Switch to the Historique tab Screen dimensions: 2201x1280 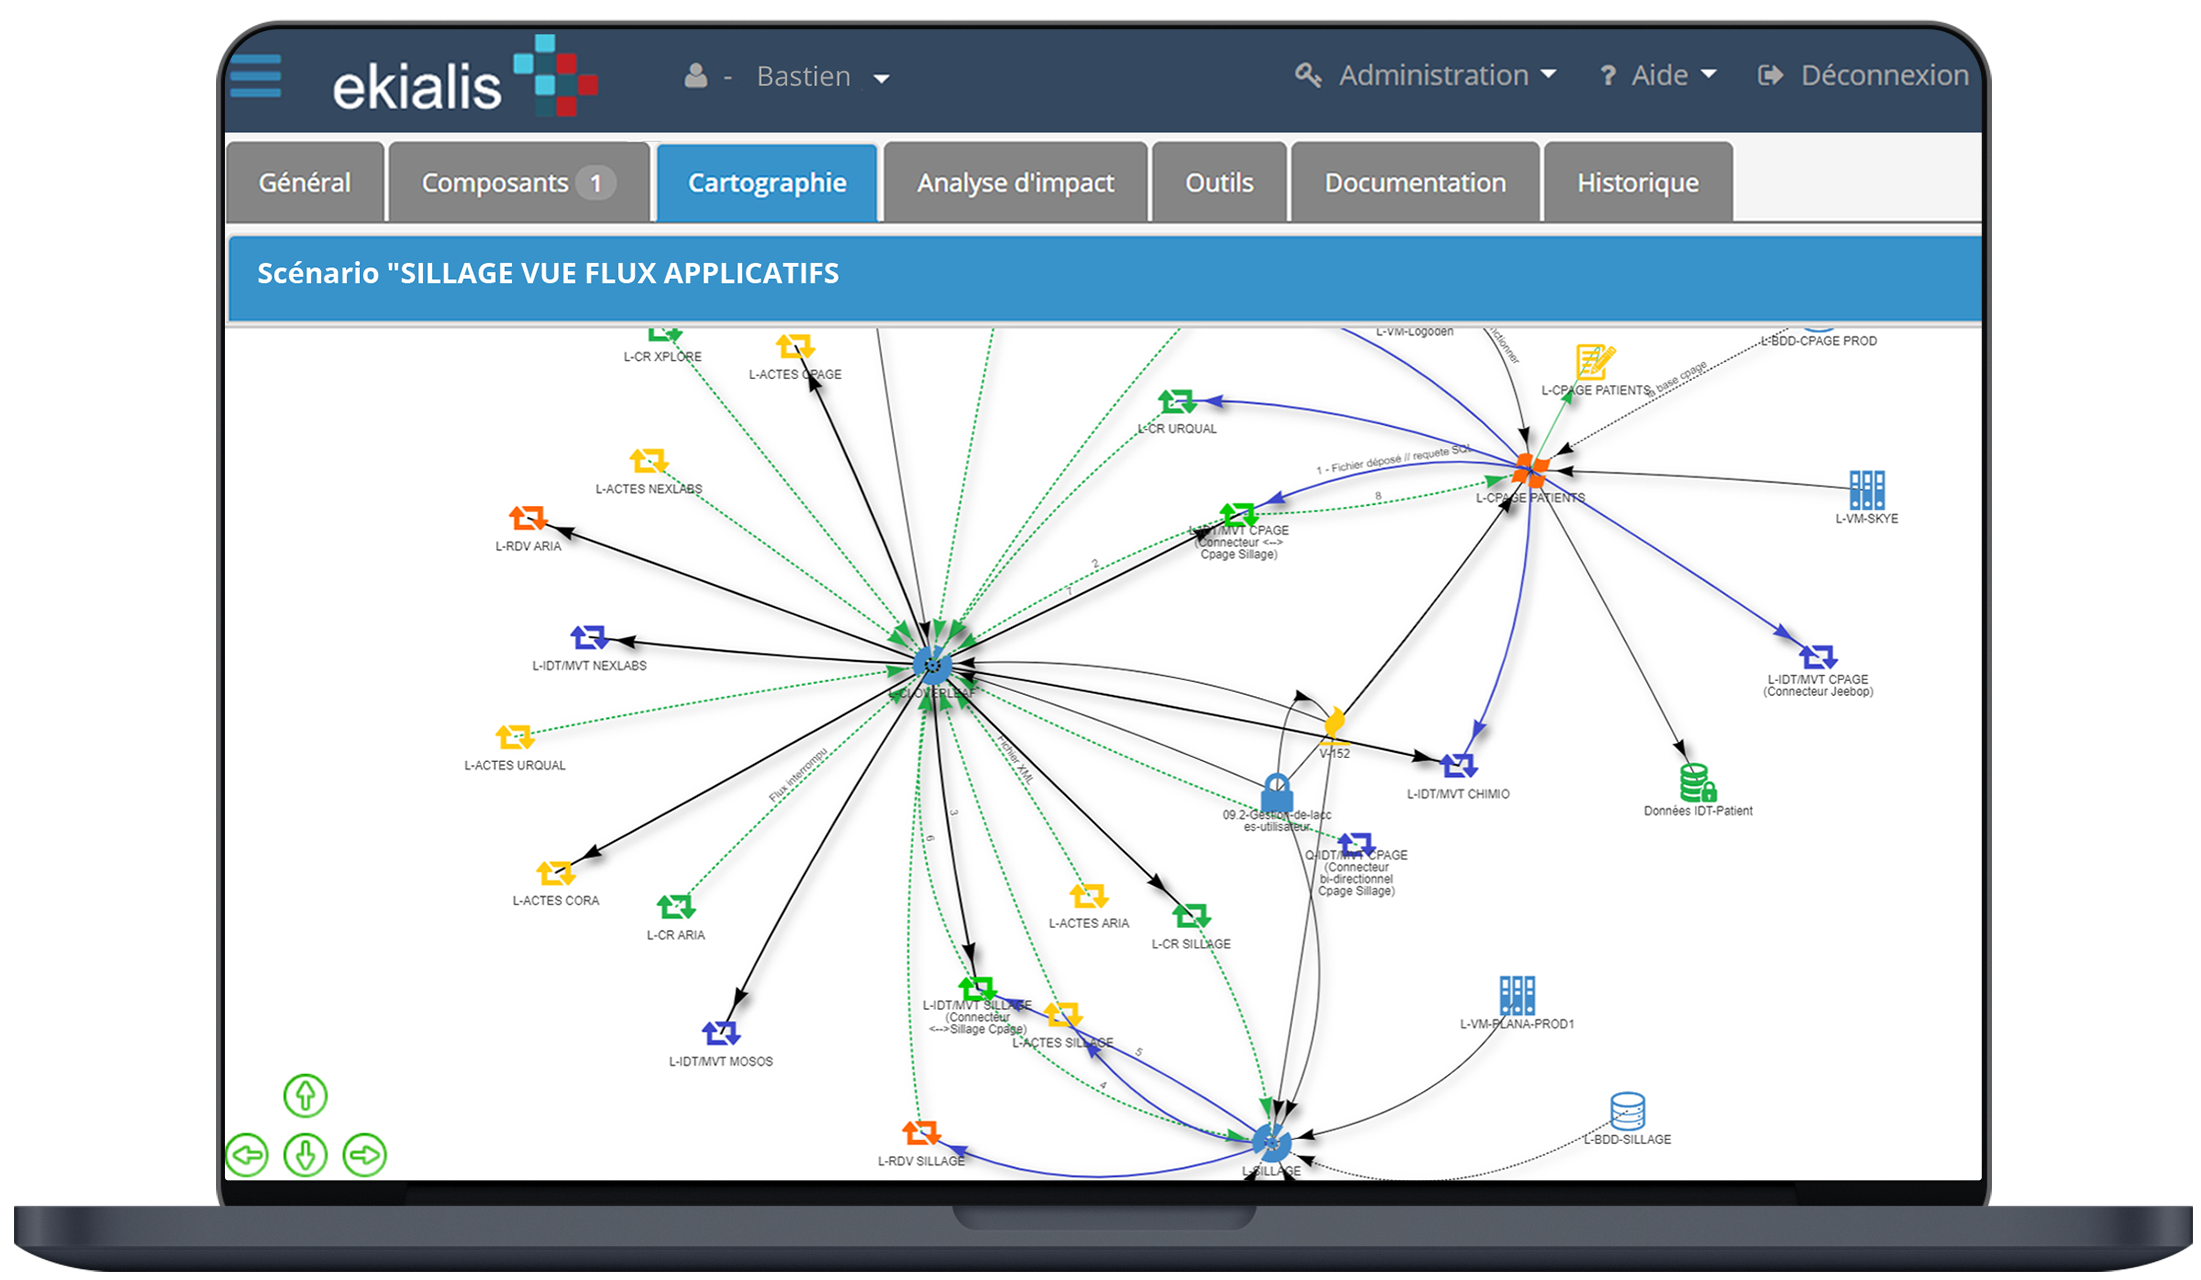(1637, 182)
